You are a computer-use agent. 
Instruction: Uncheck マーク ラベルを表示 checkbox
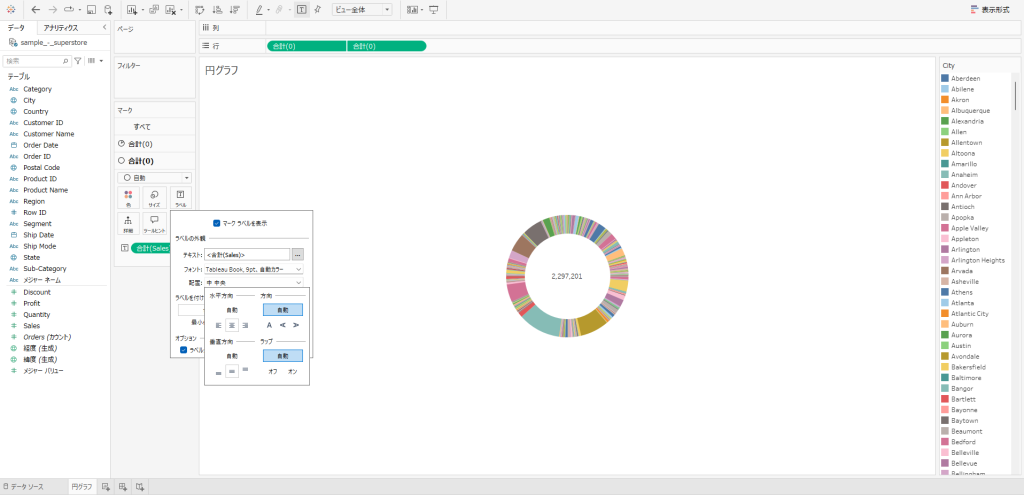coord(217,223)
